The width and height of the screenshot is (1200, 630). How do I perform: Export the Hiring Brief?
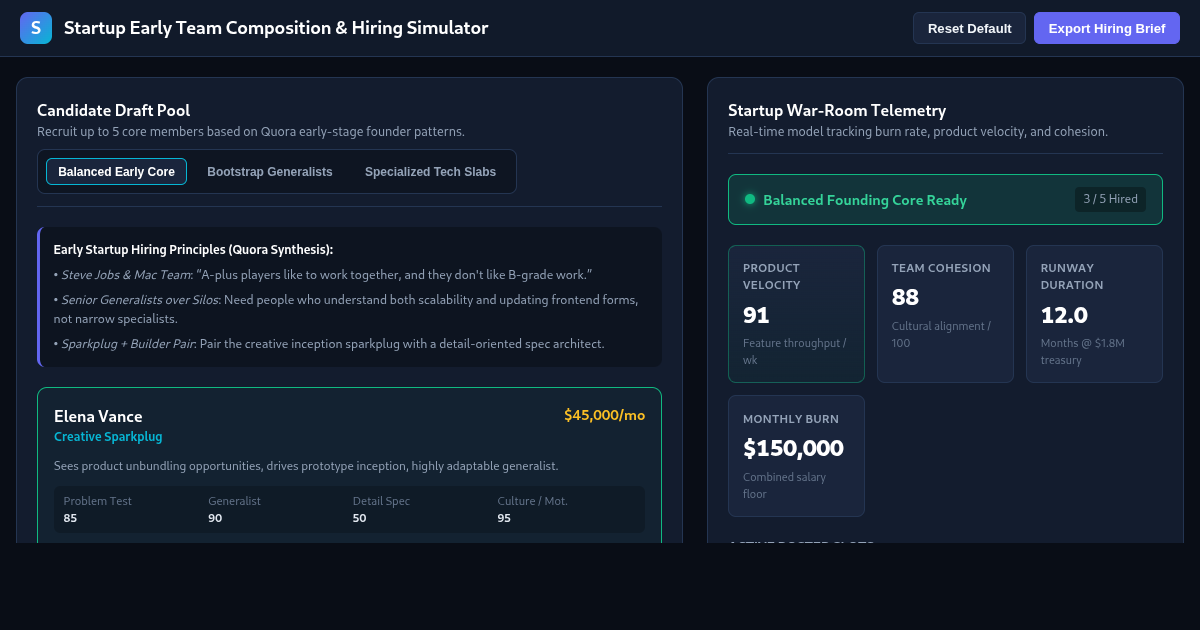coord(1107,28)
